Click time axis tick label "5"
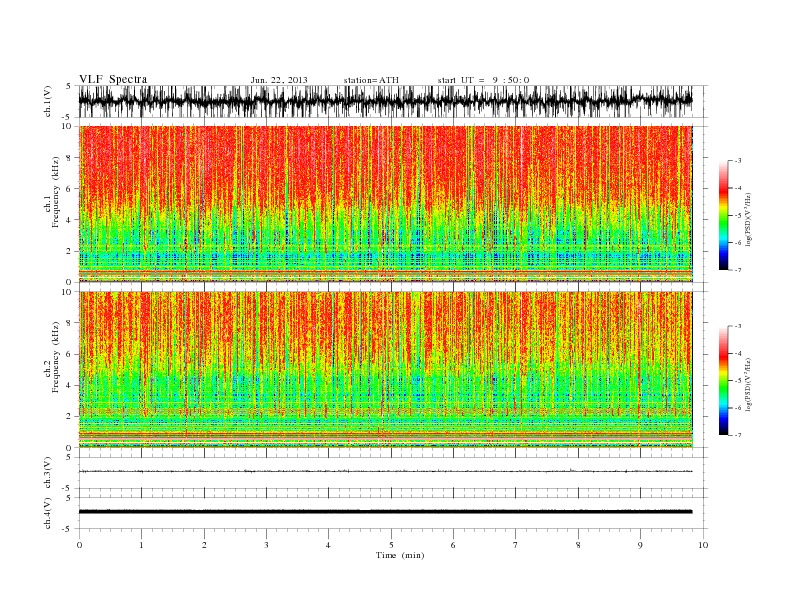792x612 pixels. [x=391, y=545]
